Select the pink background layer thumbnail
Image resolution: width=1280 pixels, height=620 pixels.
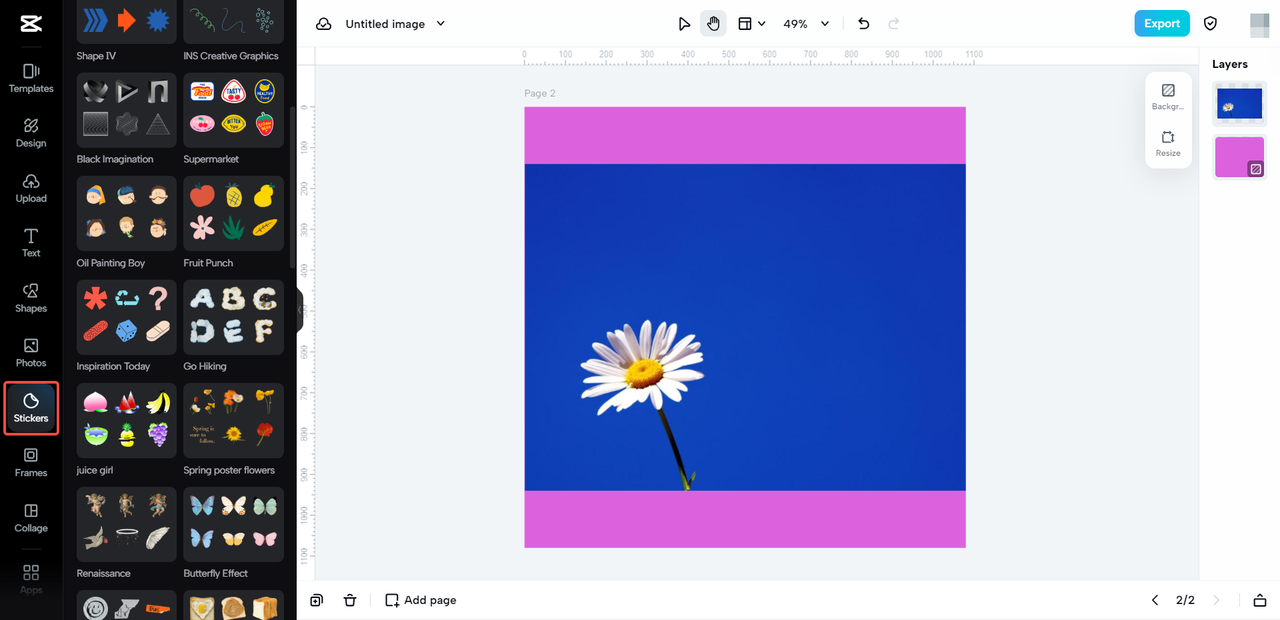1240,158
